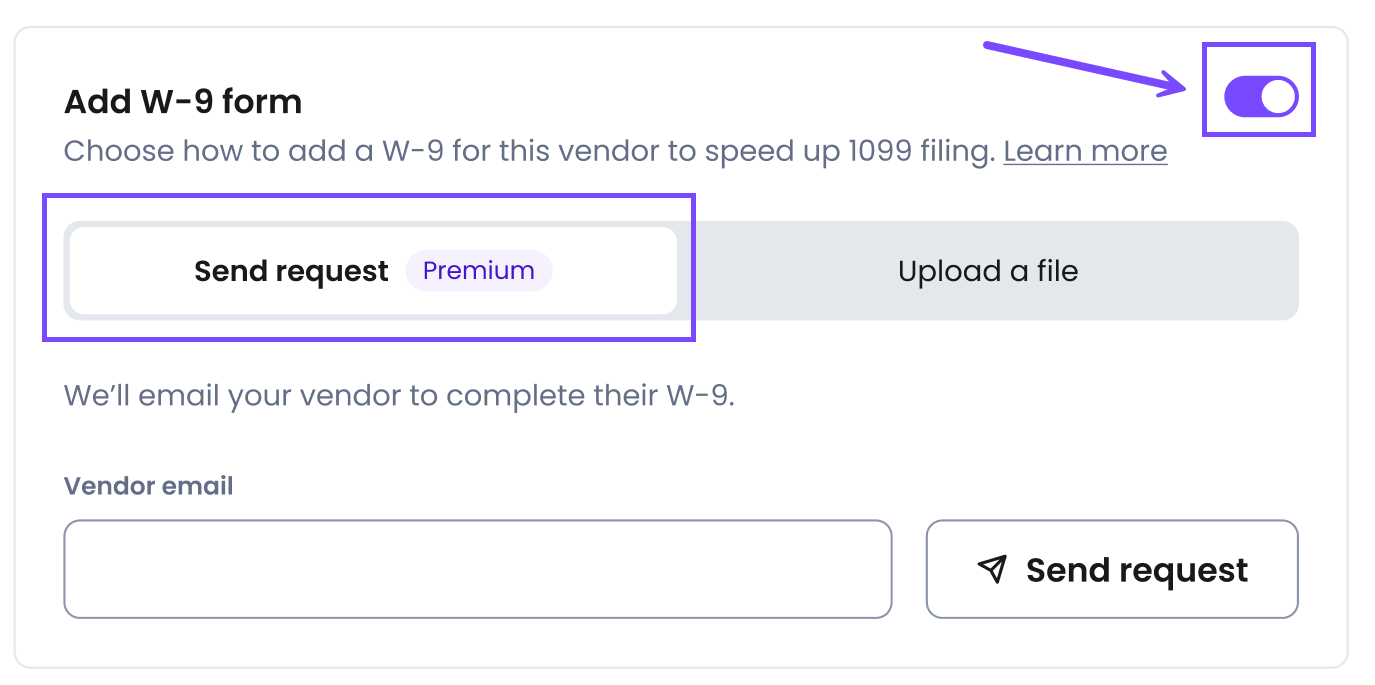This screenshot has height=685, width=1375.
Task: Click the "Choose how to add a W-9" description
Action: [530, 151]
